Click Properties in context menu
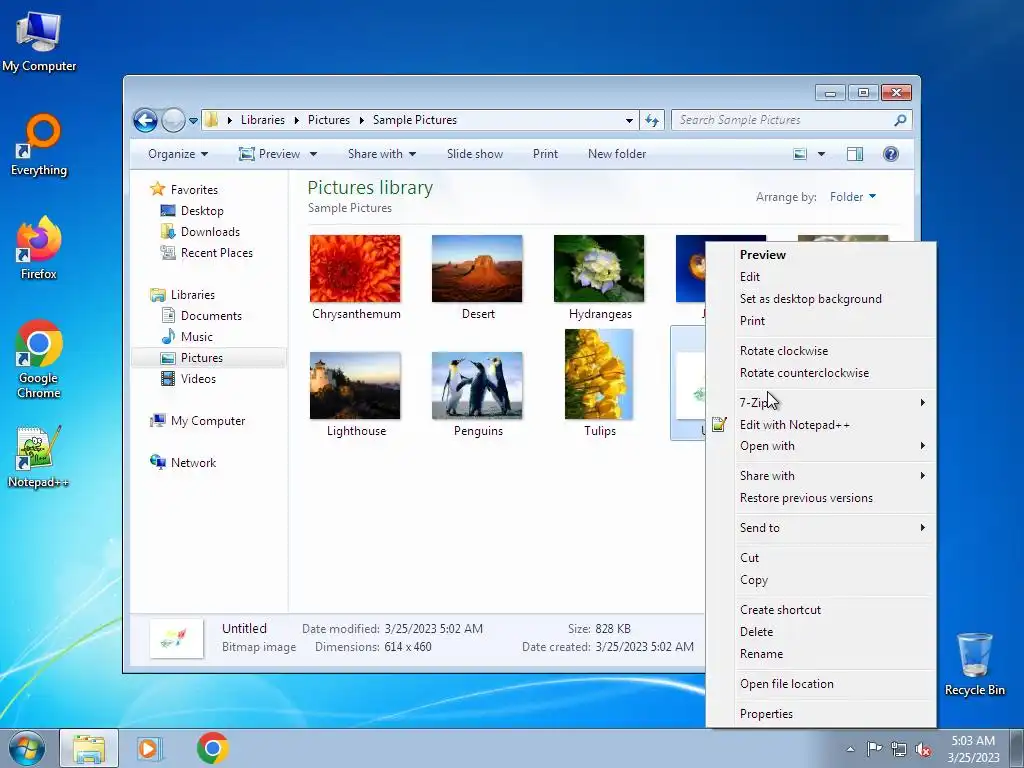The image size is (1024, 768). tap(833, 714)
